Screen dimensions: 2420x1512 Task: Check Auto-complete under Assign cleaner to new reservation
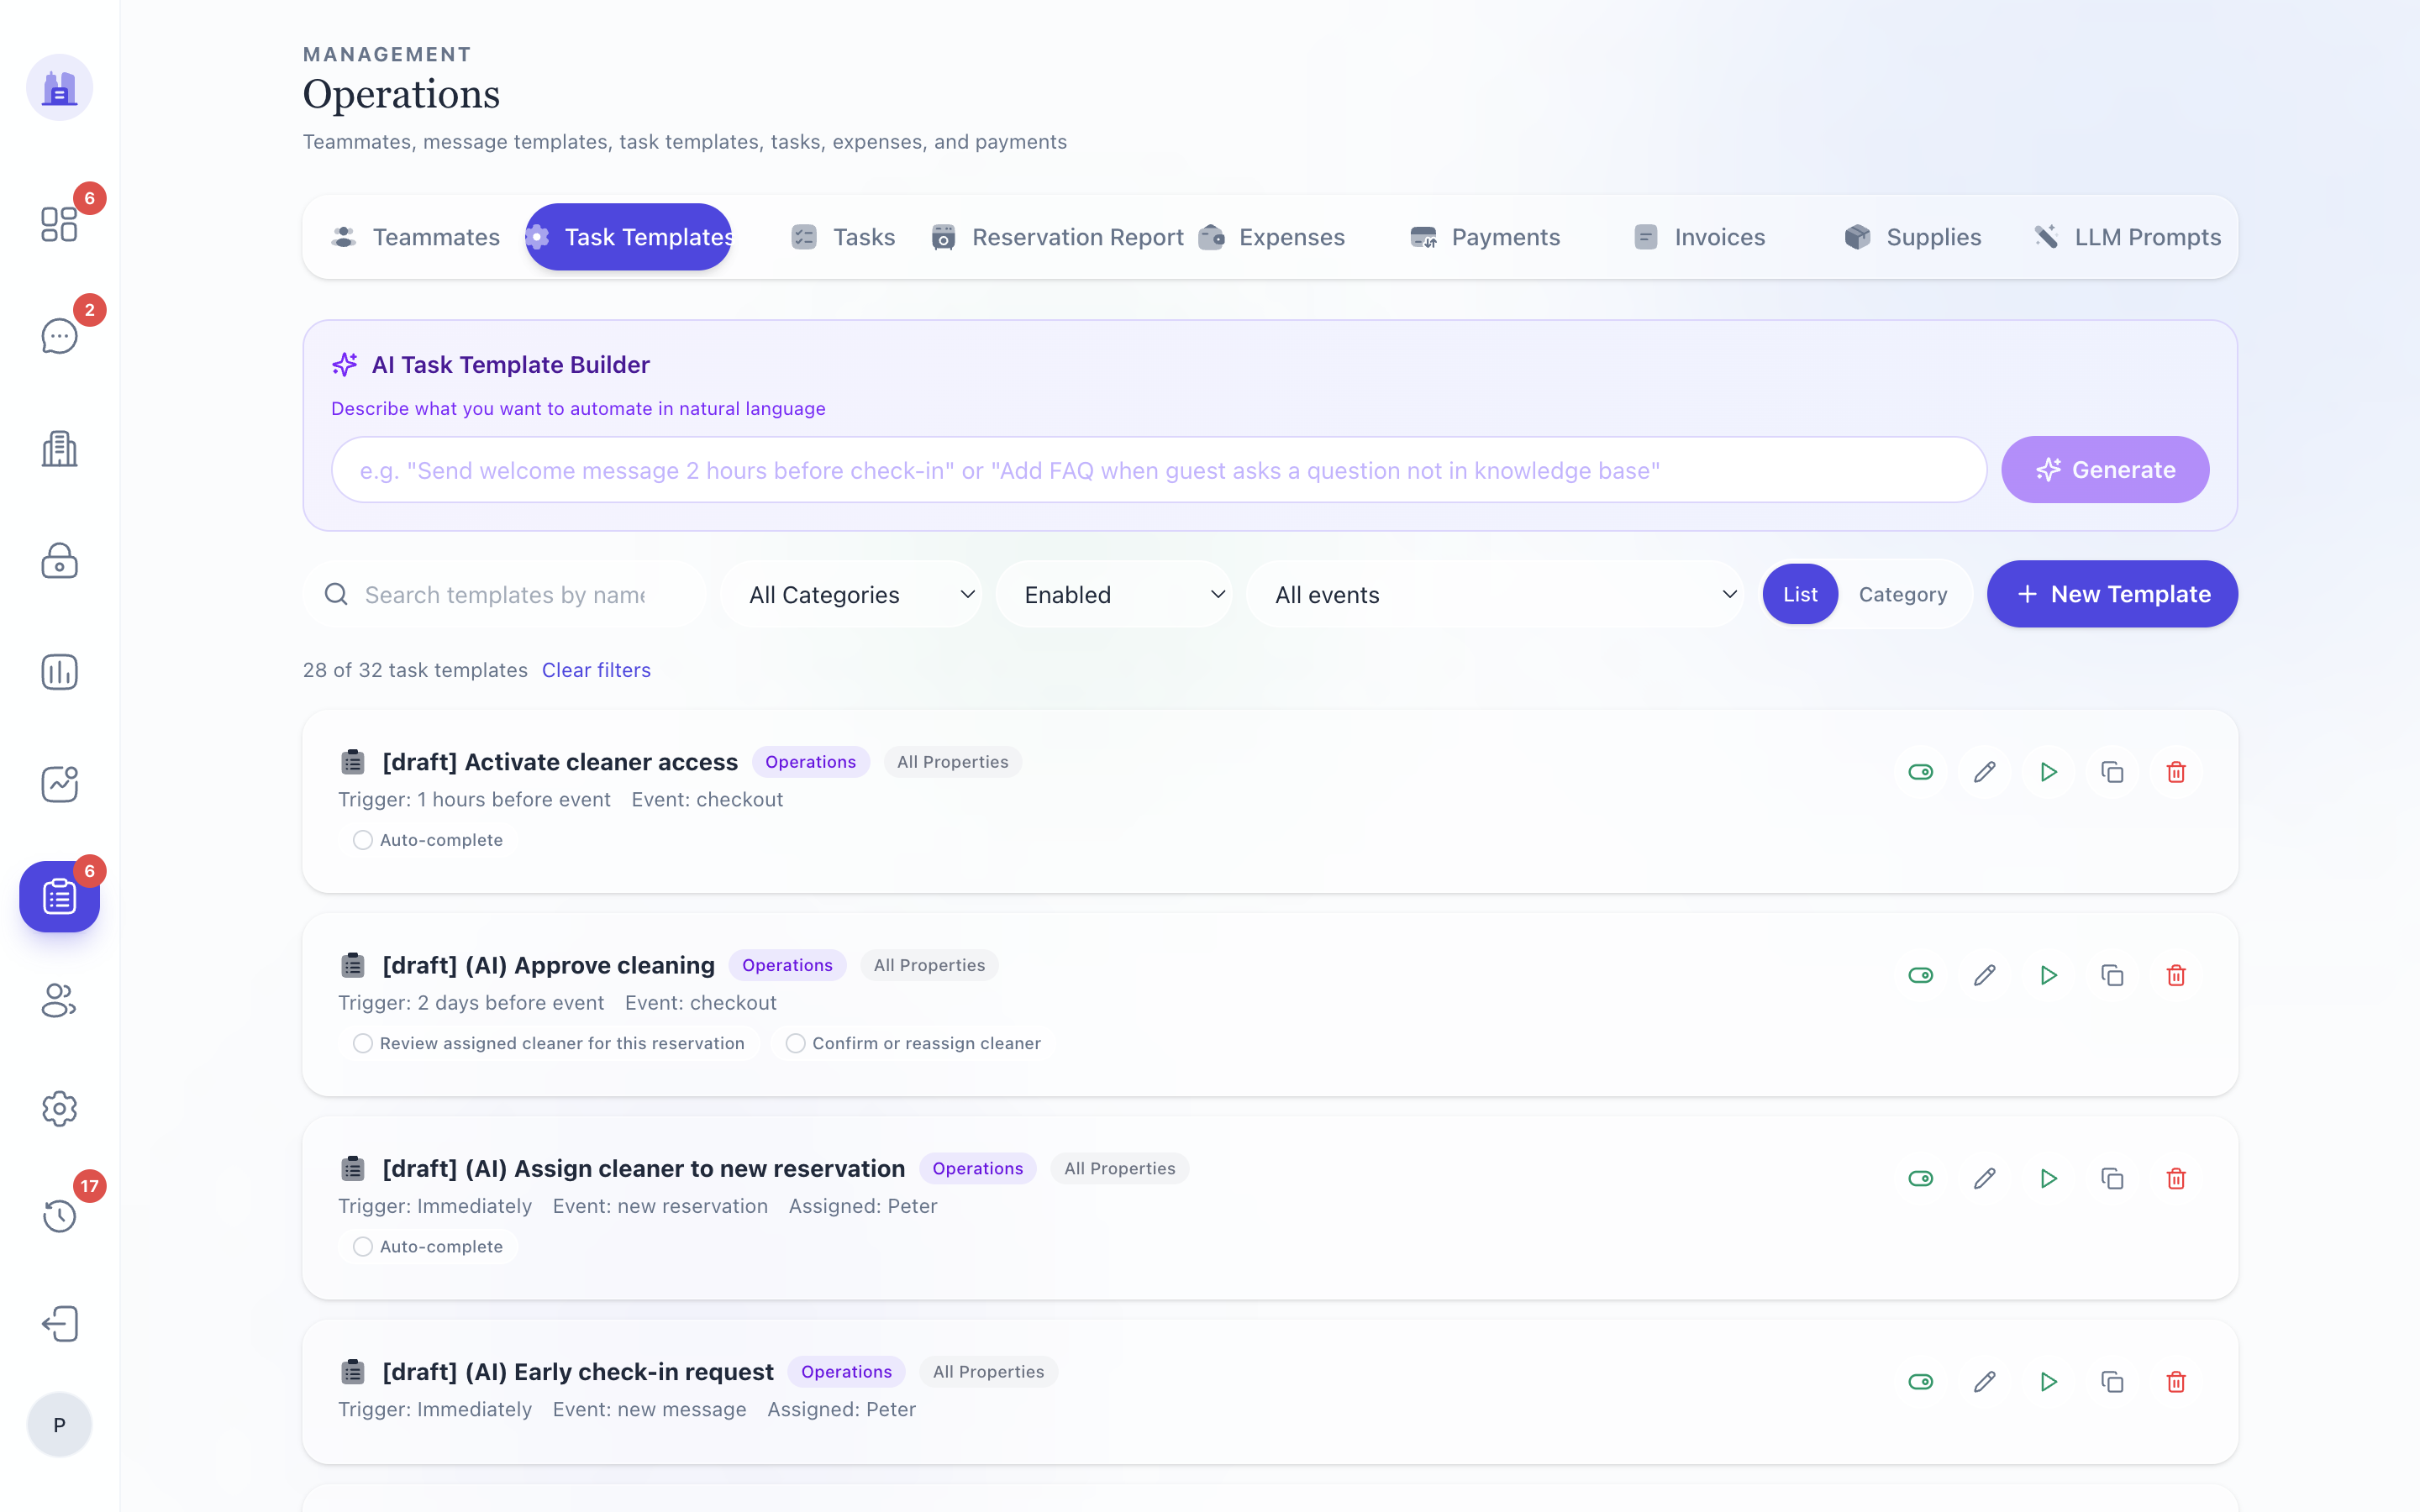[363, 1246]
